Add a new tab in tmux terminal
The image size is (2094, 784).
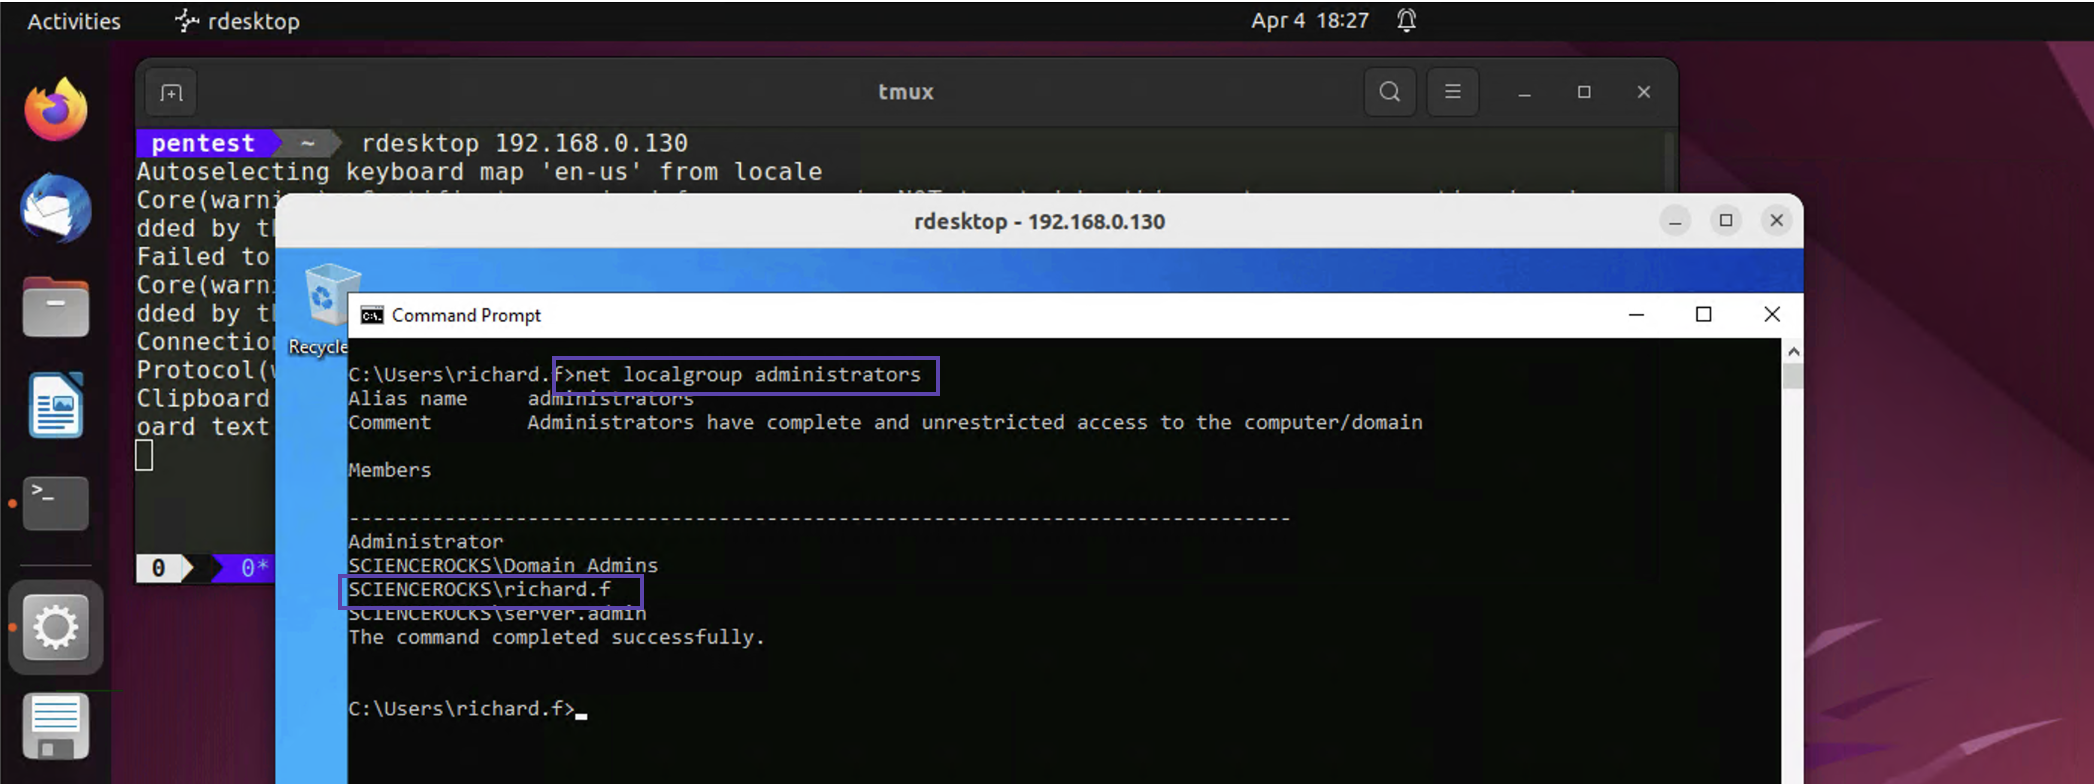[x=171, y=93]
